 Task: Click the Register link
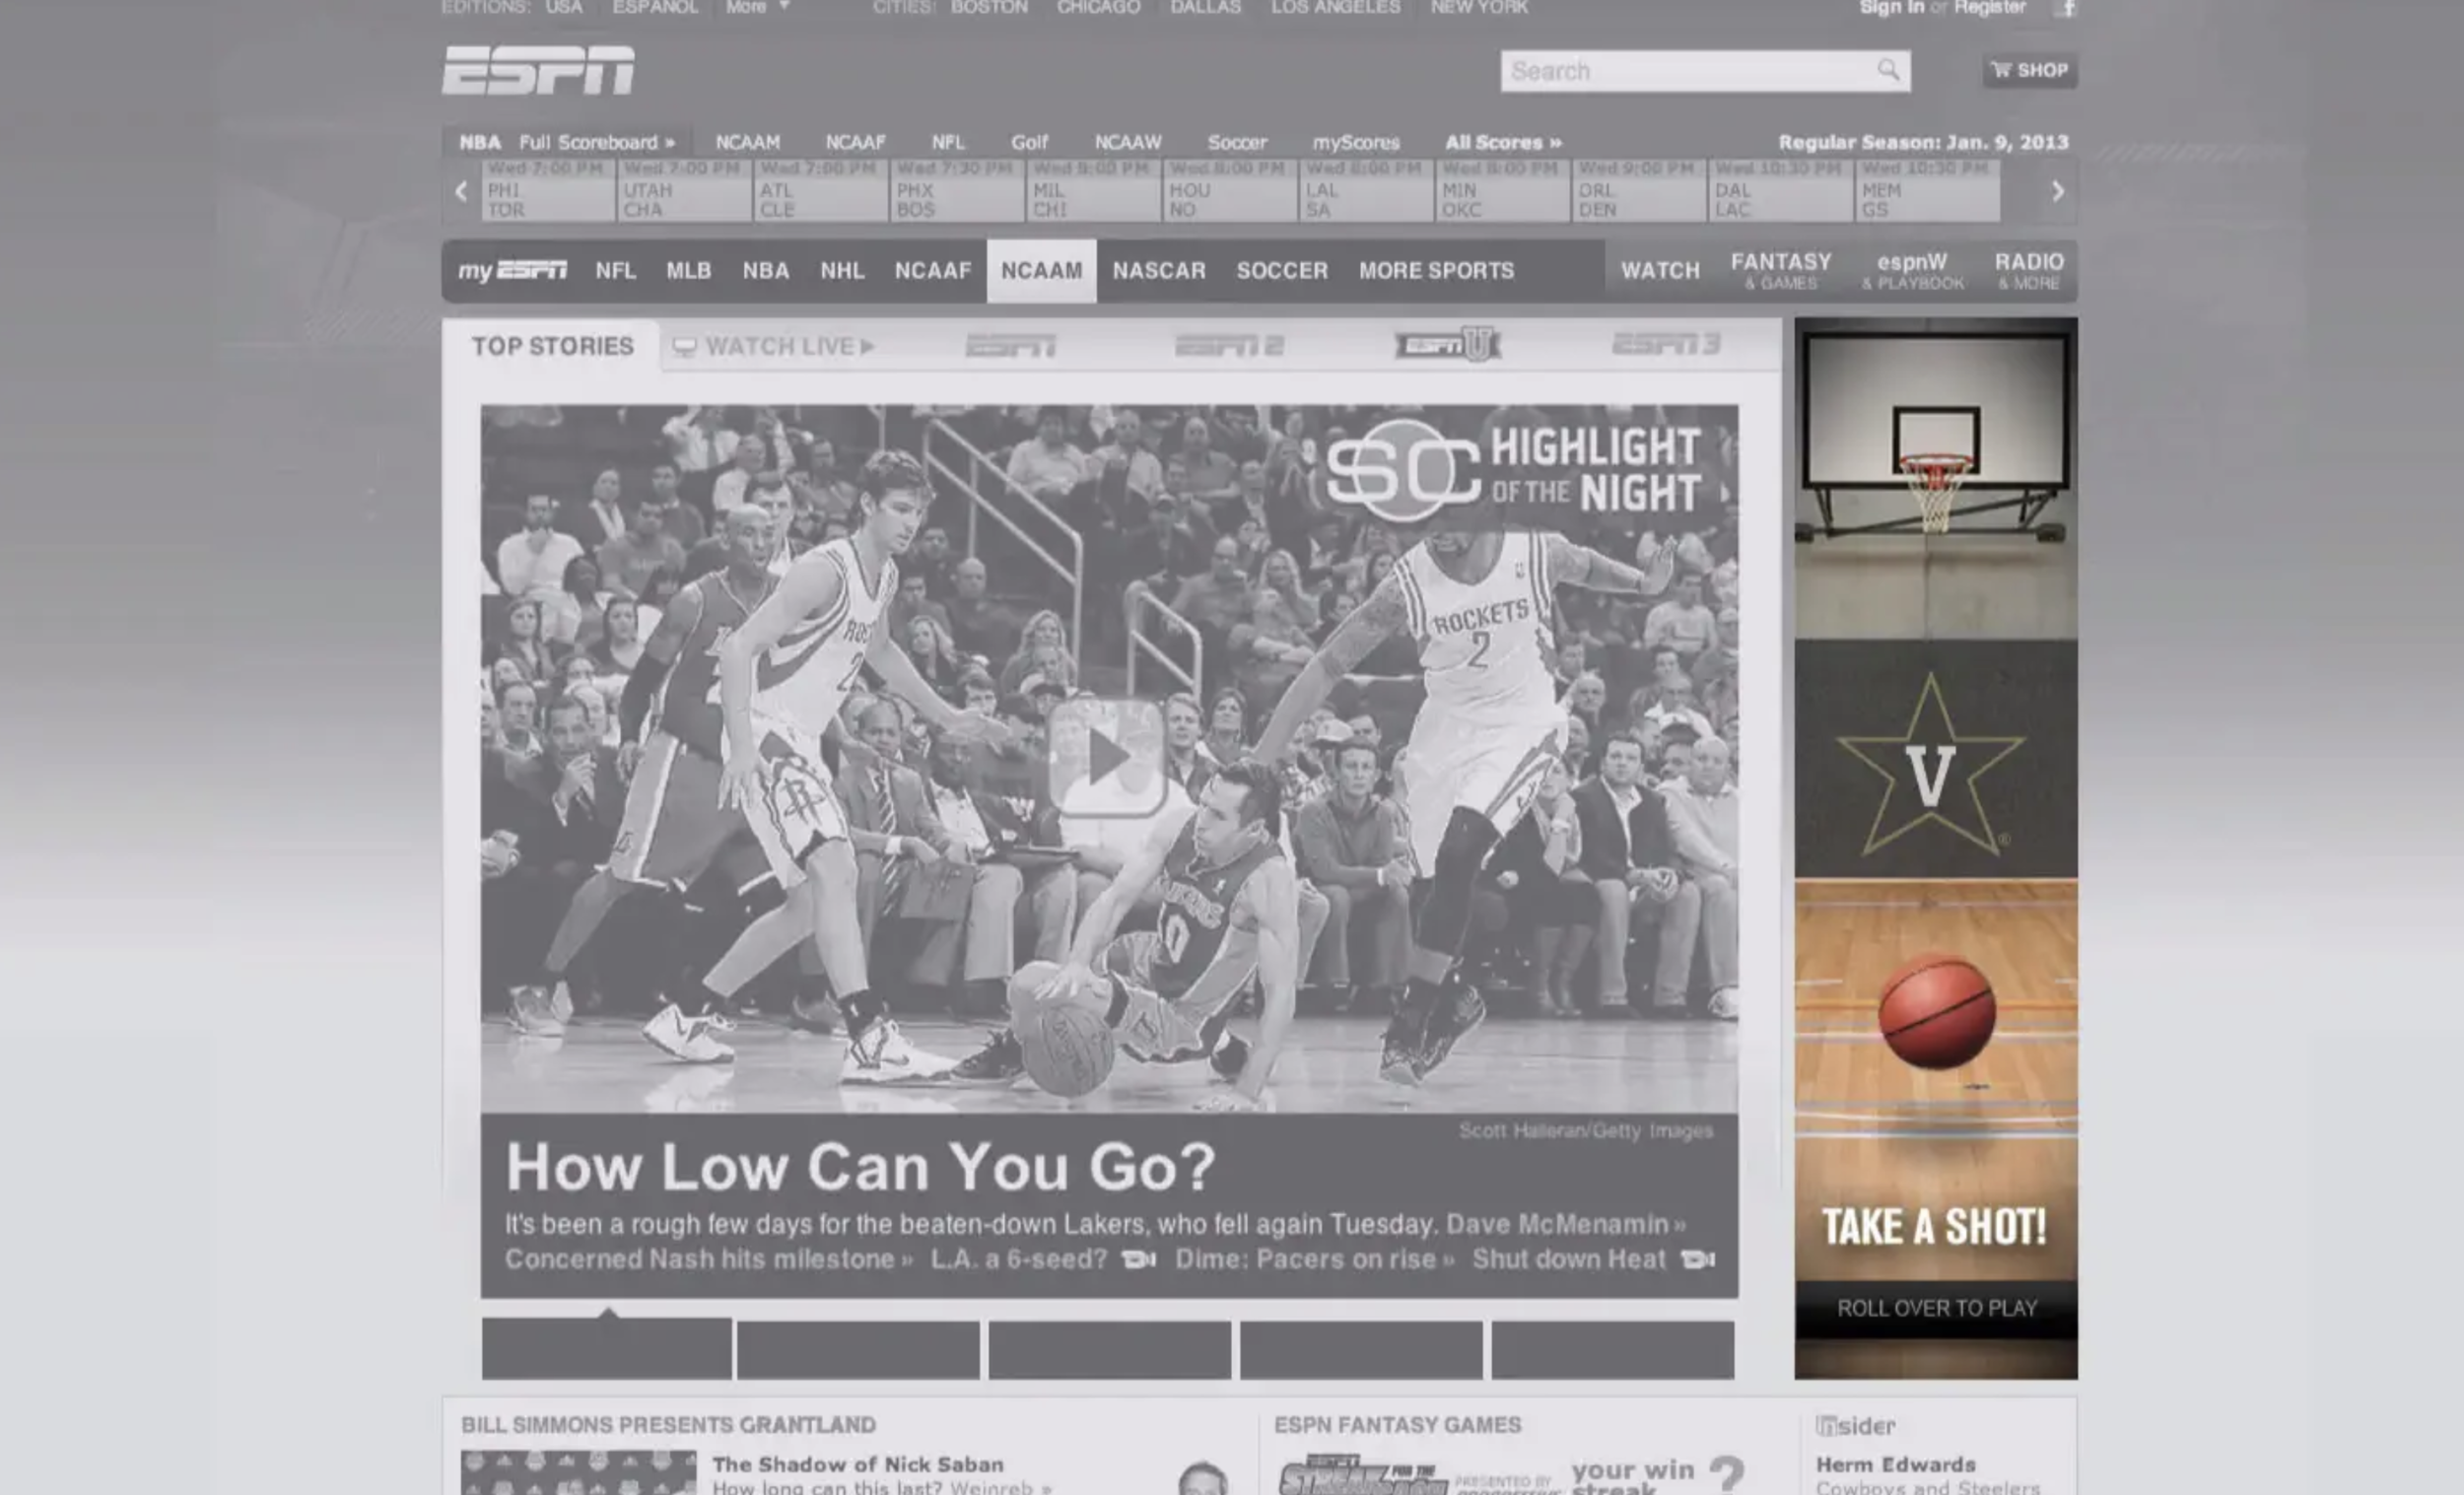[x=1990, y=8]
